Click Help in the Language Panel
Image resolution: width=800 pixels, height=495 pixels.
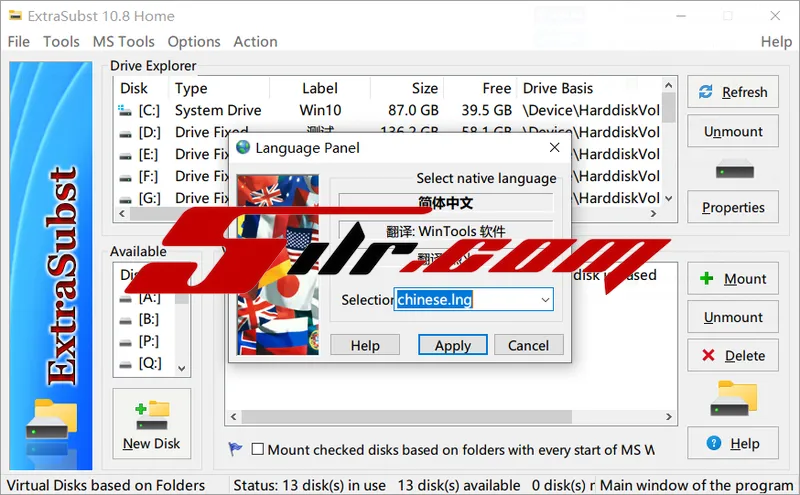click(x=365, y=345)
